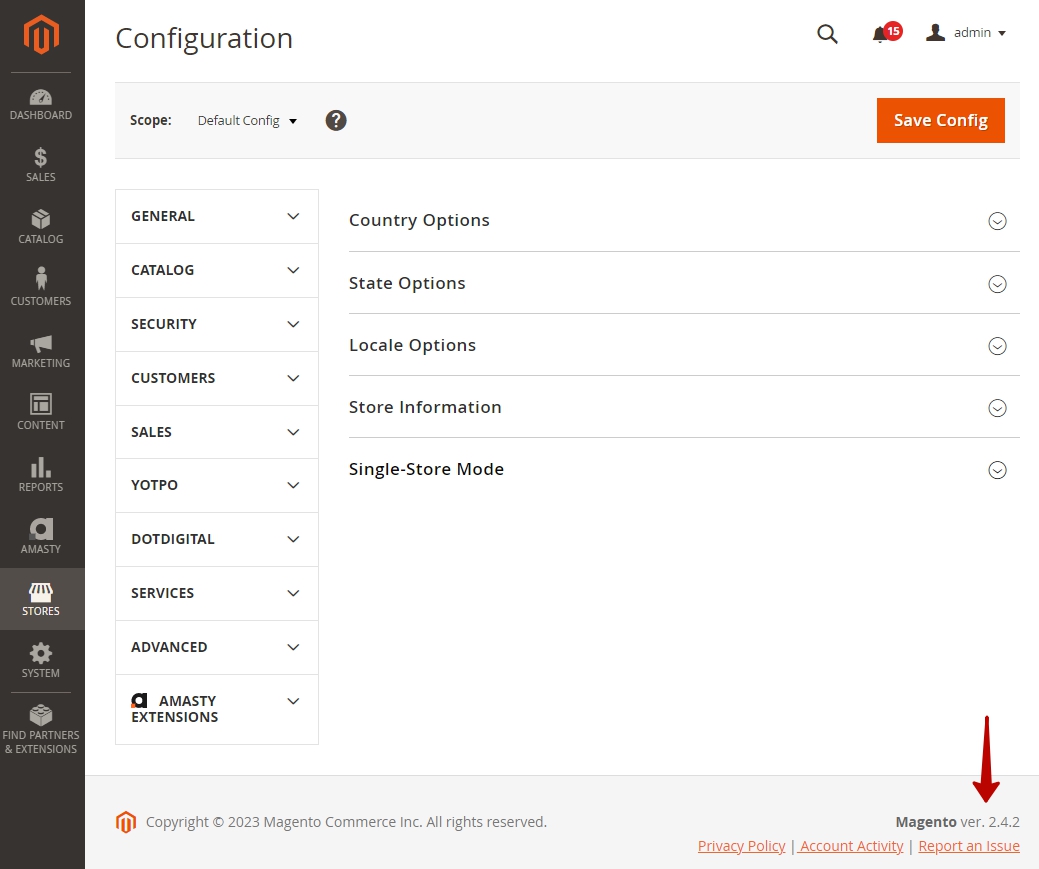Click the scope help question mark icon
This screenshot has height=869, width=1039.
[x=336, y=121]
